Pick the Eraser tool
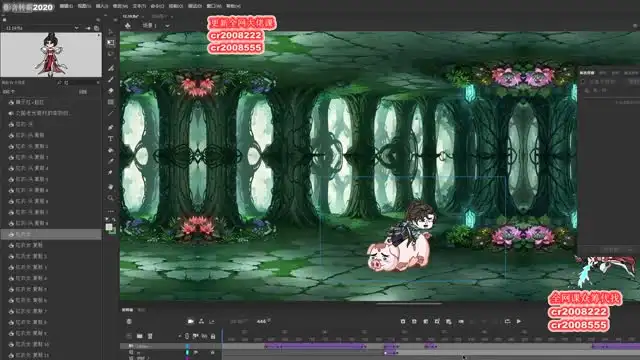 (111, 91)
